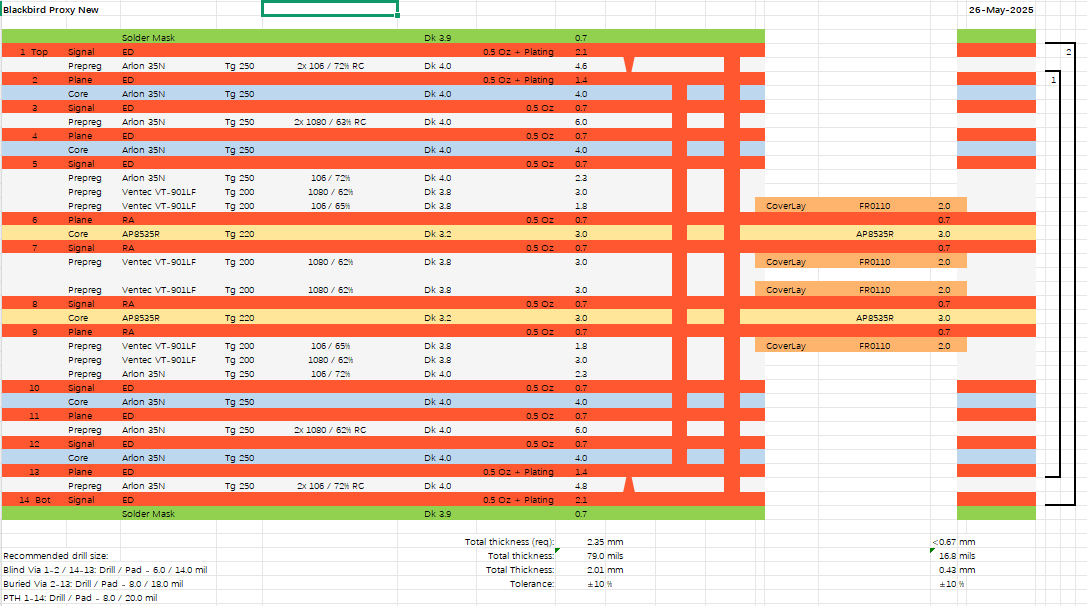Viewport: 1087px width, 606px height.
Task: Select the 16.8 mils flex thickness cell
Action: tap(957, 556)
